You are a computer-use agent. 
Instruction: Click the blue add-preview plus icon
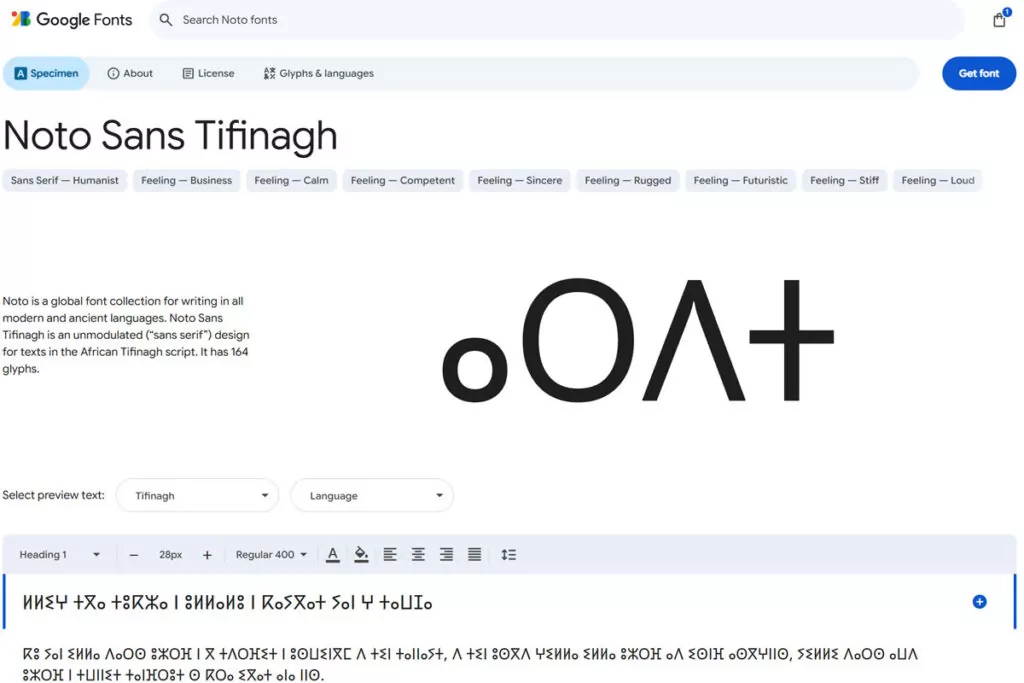(x=979, y=602)
